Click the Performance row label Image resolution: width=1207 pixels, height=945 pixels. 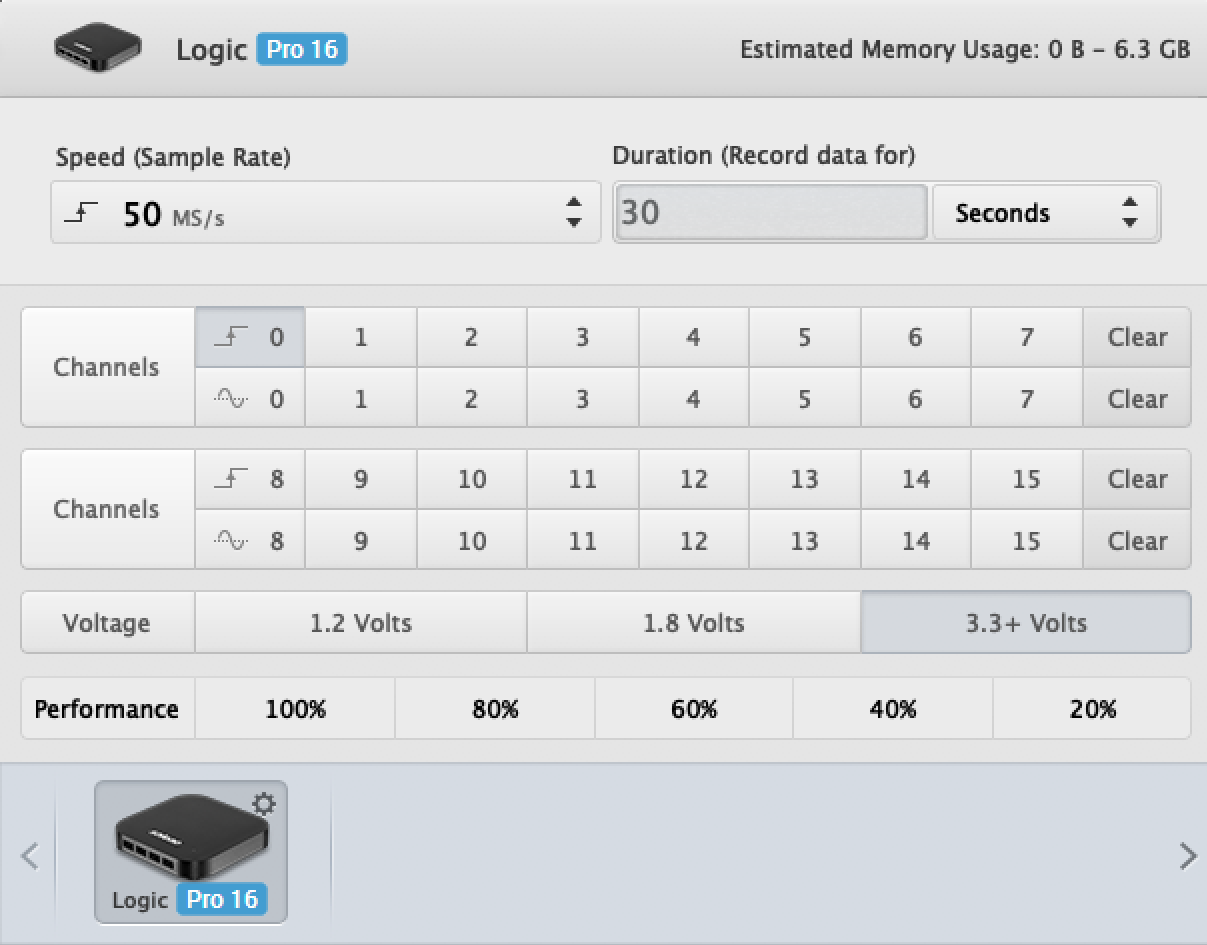107,709
